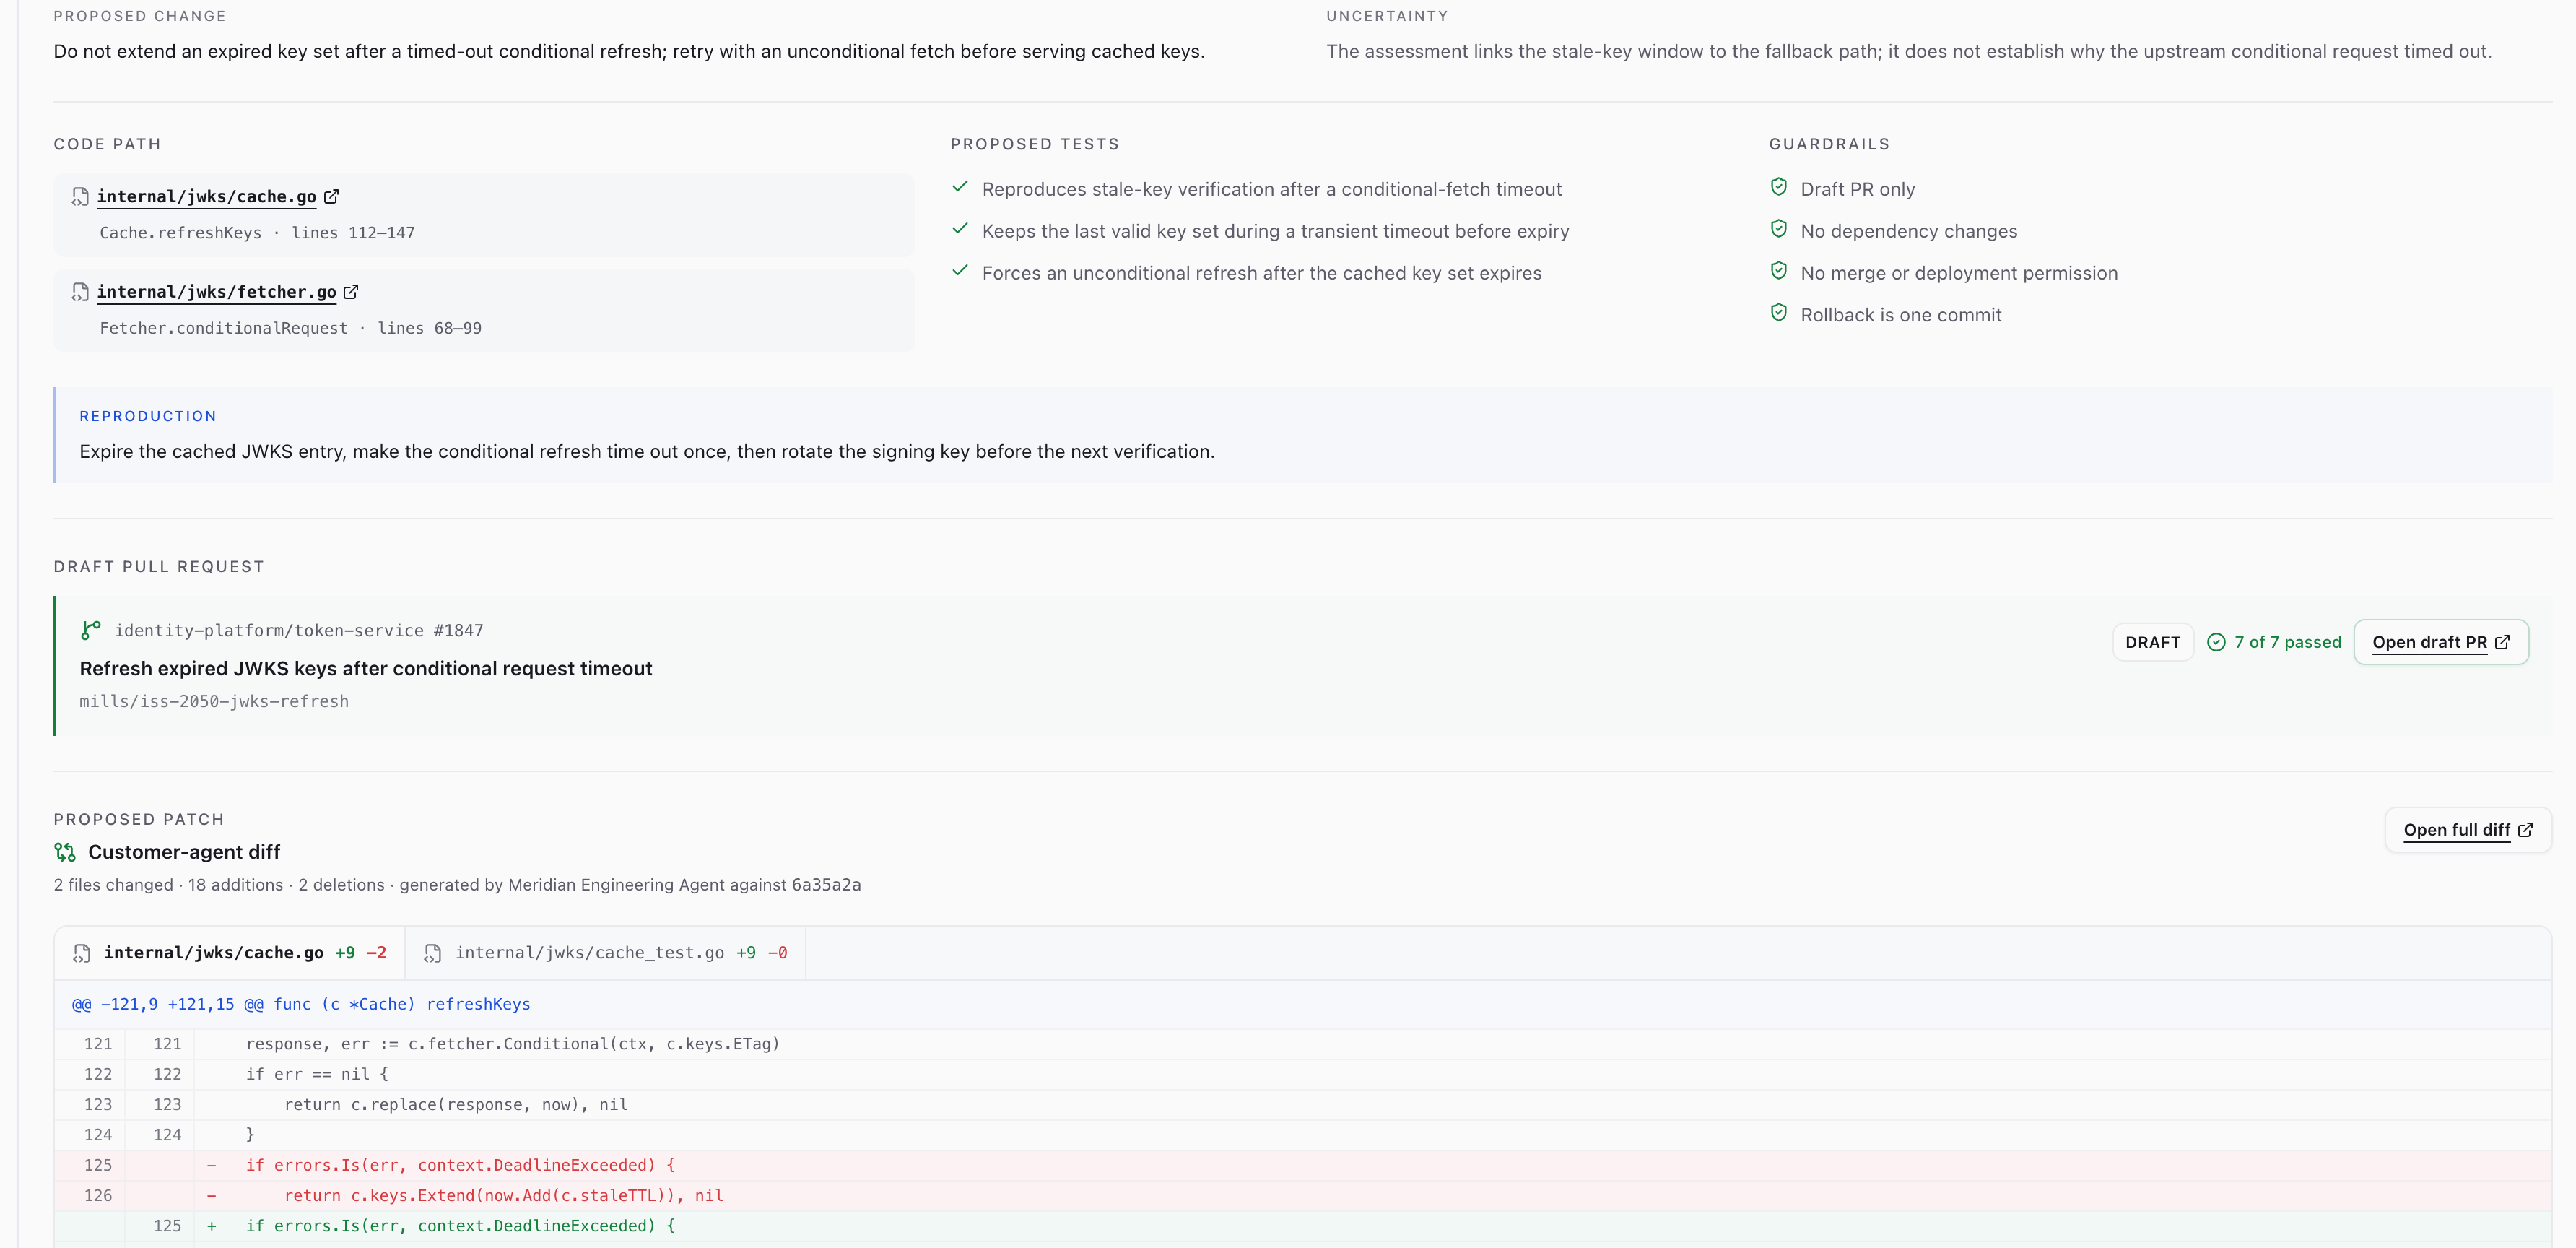Click branch icon beside identity-platform/token-service #1847

pos(90,630)
